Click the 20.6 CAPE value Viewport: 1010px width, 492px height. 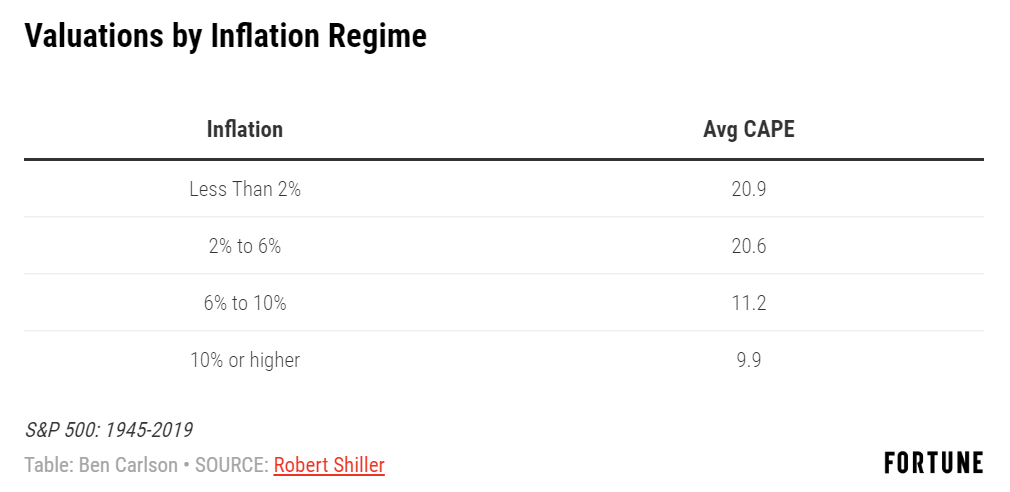(x=748, y=246)
